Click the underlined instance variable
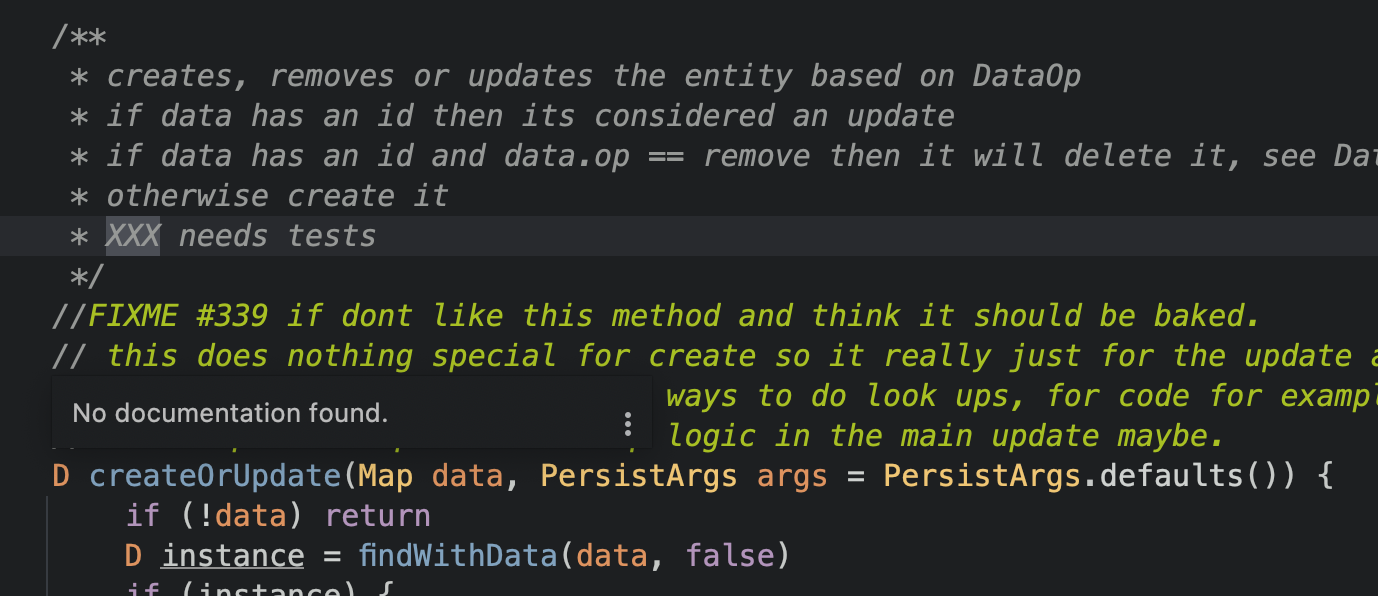Viewport: 1378px width, 596px height. point(232,555)
